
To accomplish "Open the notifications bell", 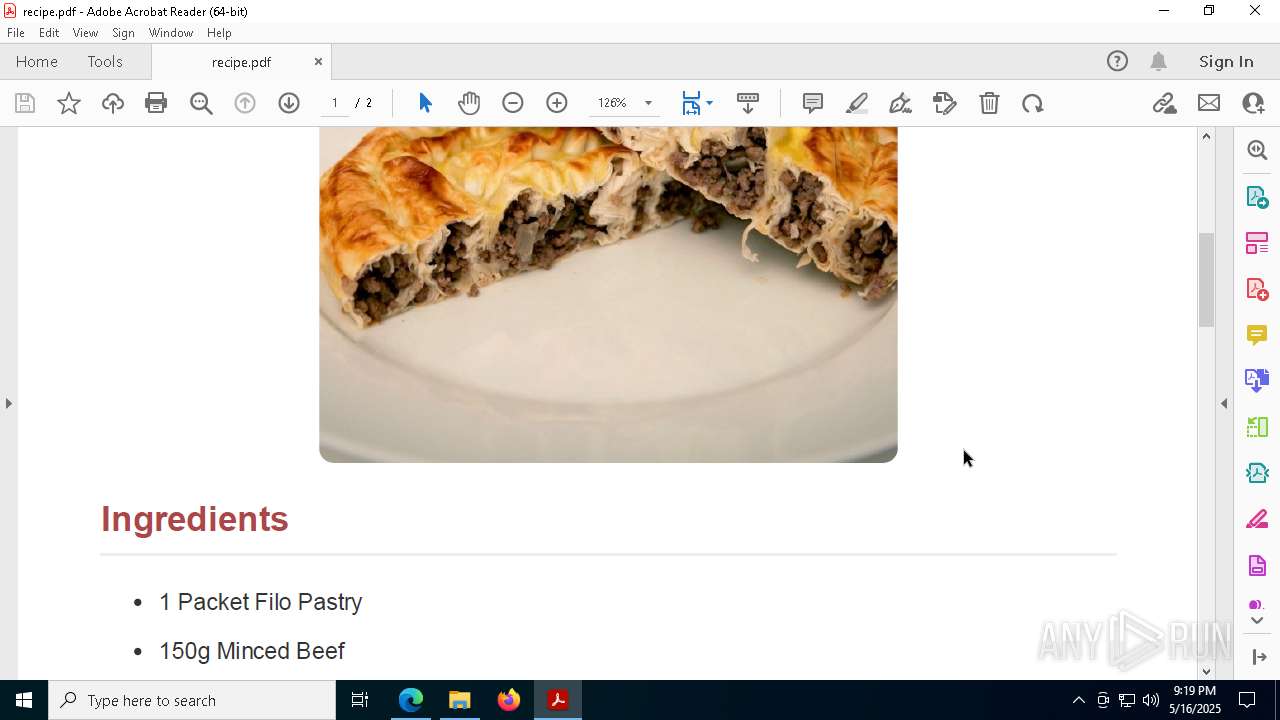I will click(1159, 61).
